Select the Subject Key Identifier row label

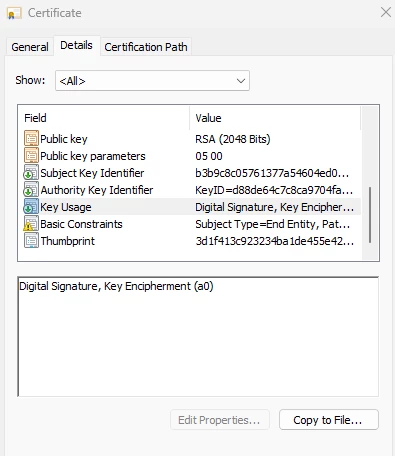[x=92, y=173]
